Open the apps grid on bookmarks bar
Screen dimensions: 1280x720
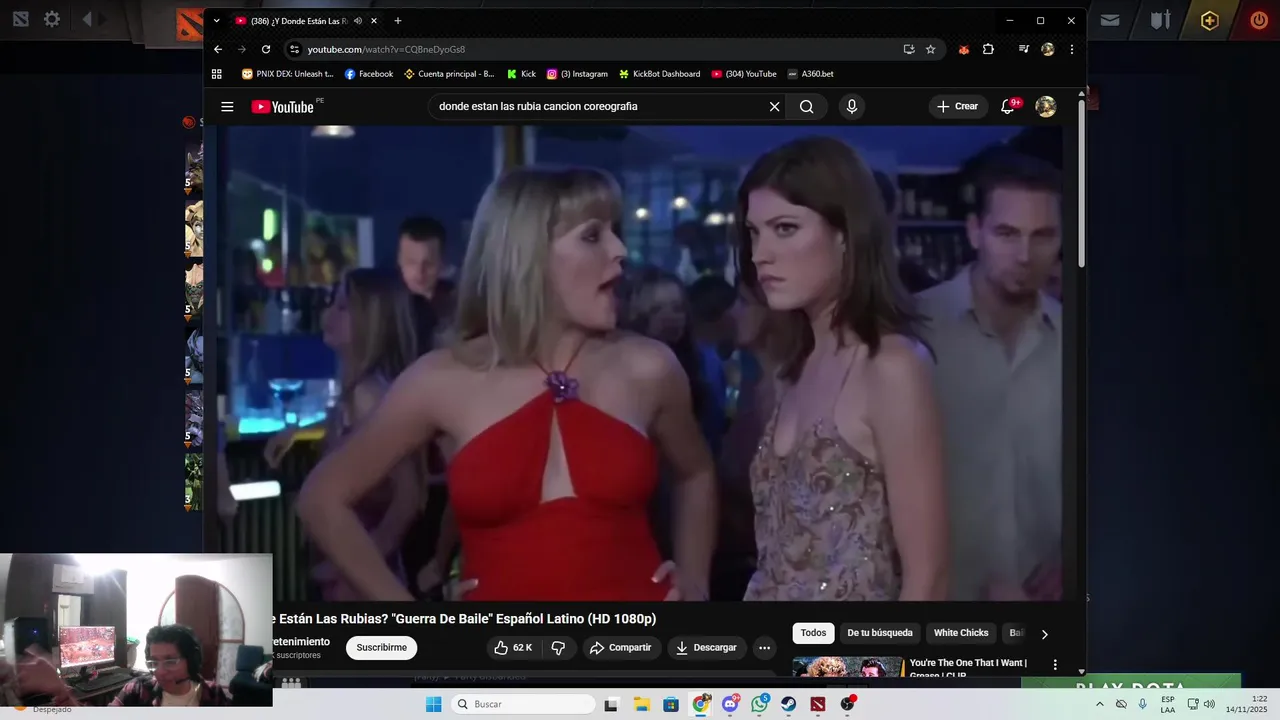coord(217,74)
